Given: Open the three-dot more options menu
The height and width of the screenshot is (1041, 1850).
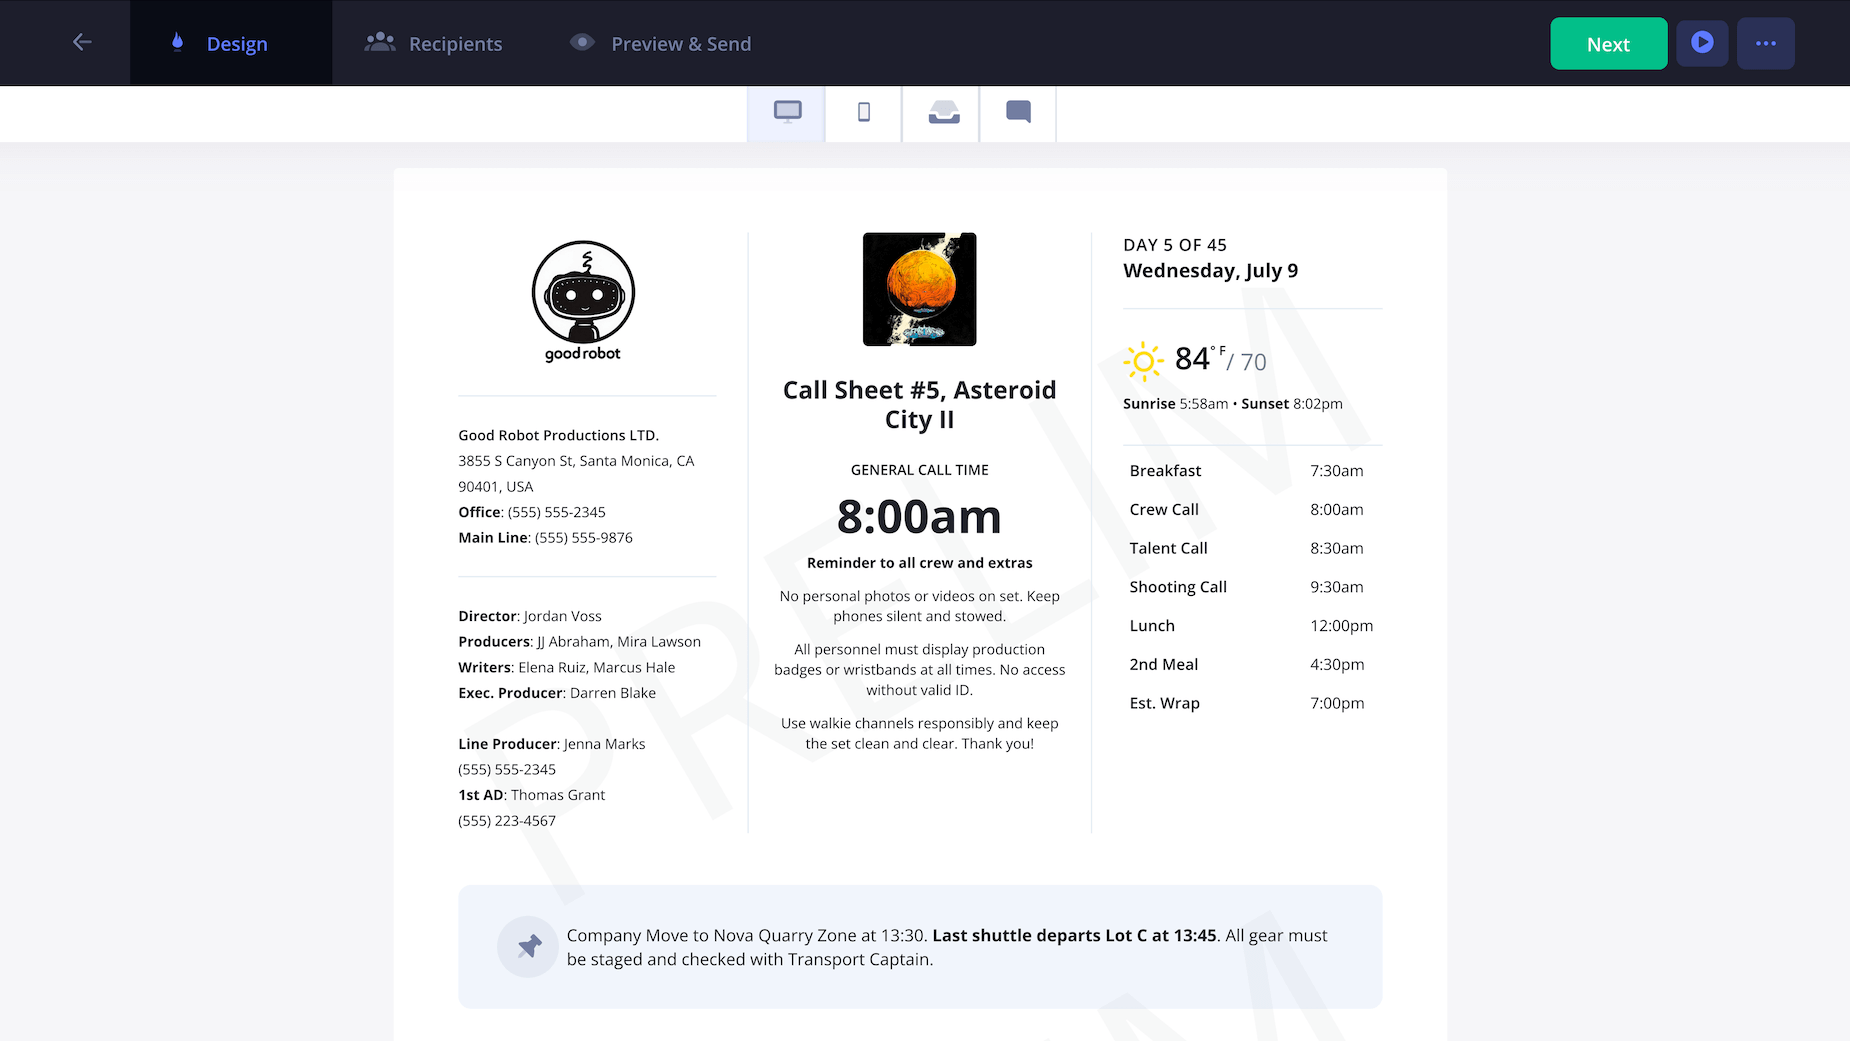Looking at the screenshot, I should tap(1765, 43).
